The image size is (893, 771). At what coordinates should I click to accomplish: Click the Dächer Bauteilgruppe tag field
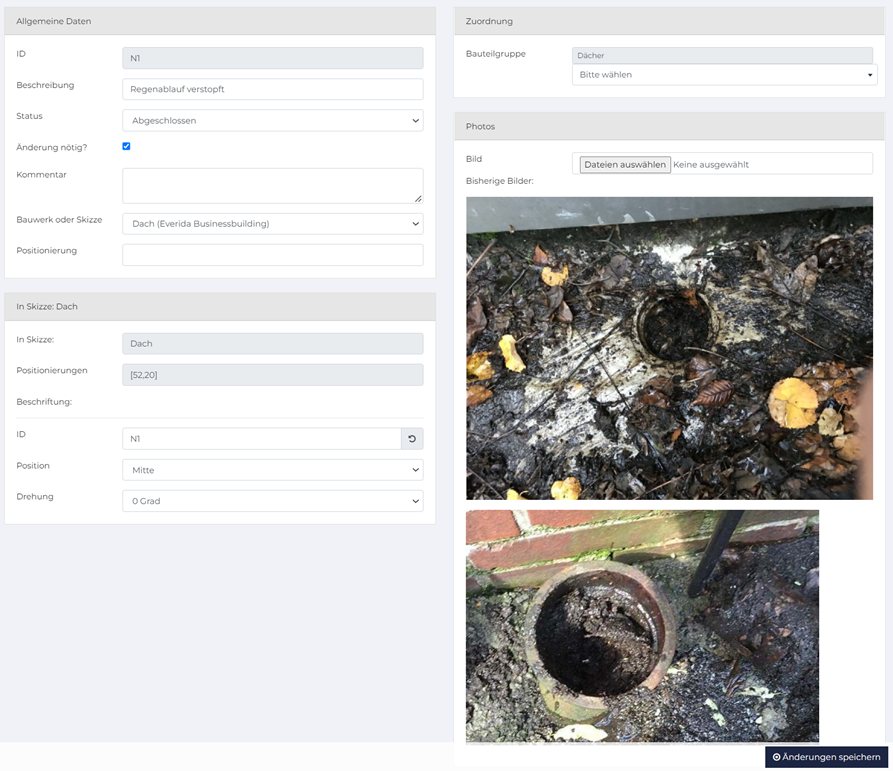tap(722, 55)
